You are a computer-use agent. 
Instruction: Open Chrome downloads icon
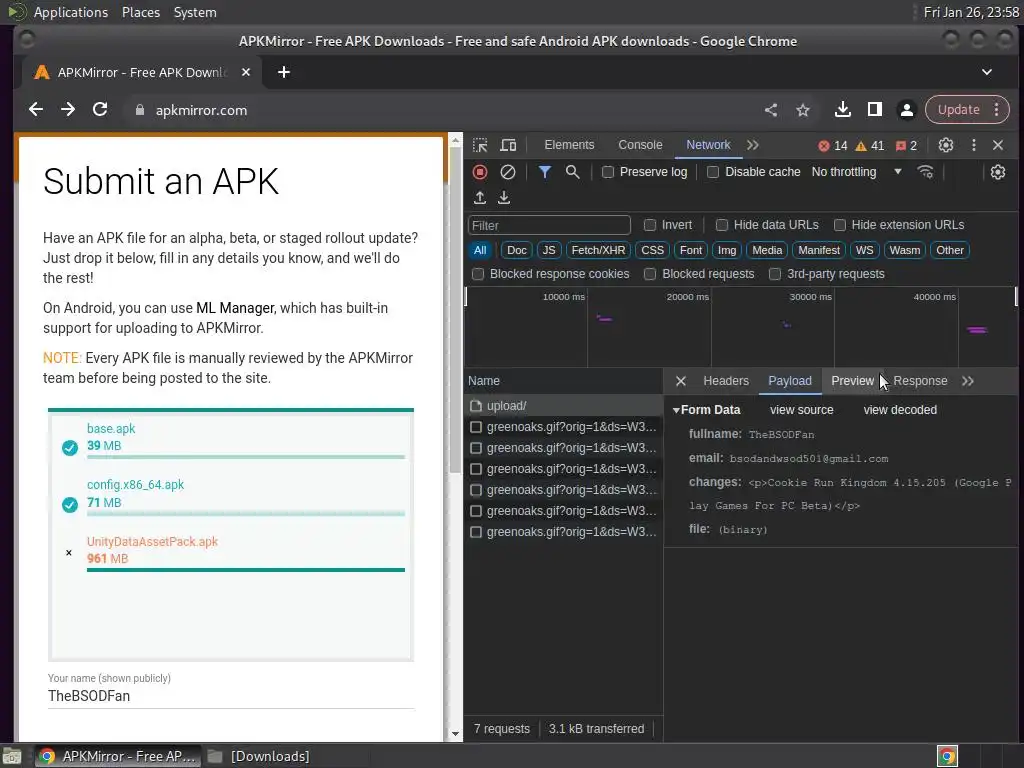click(842, 110)
